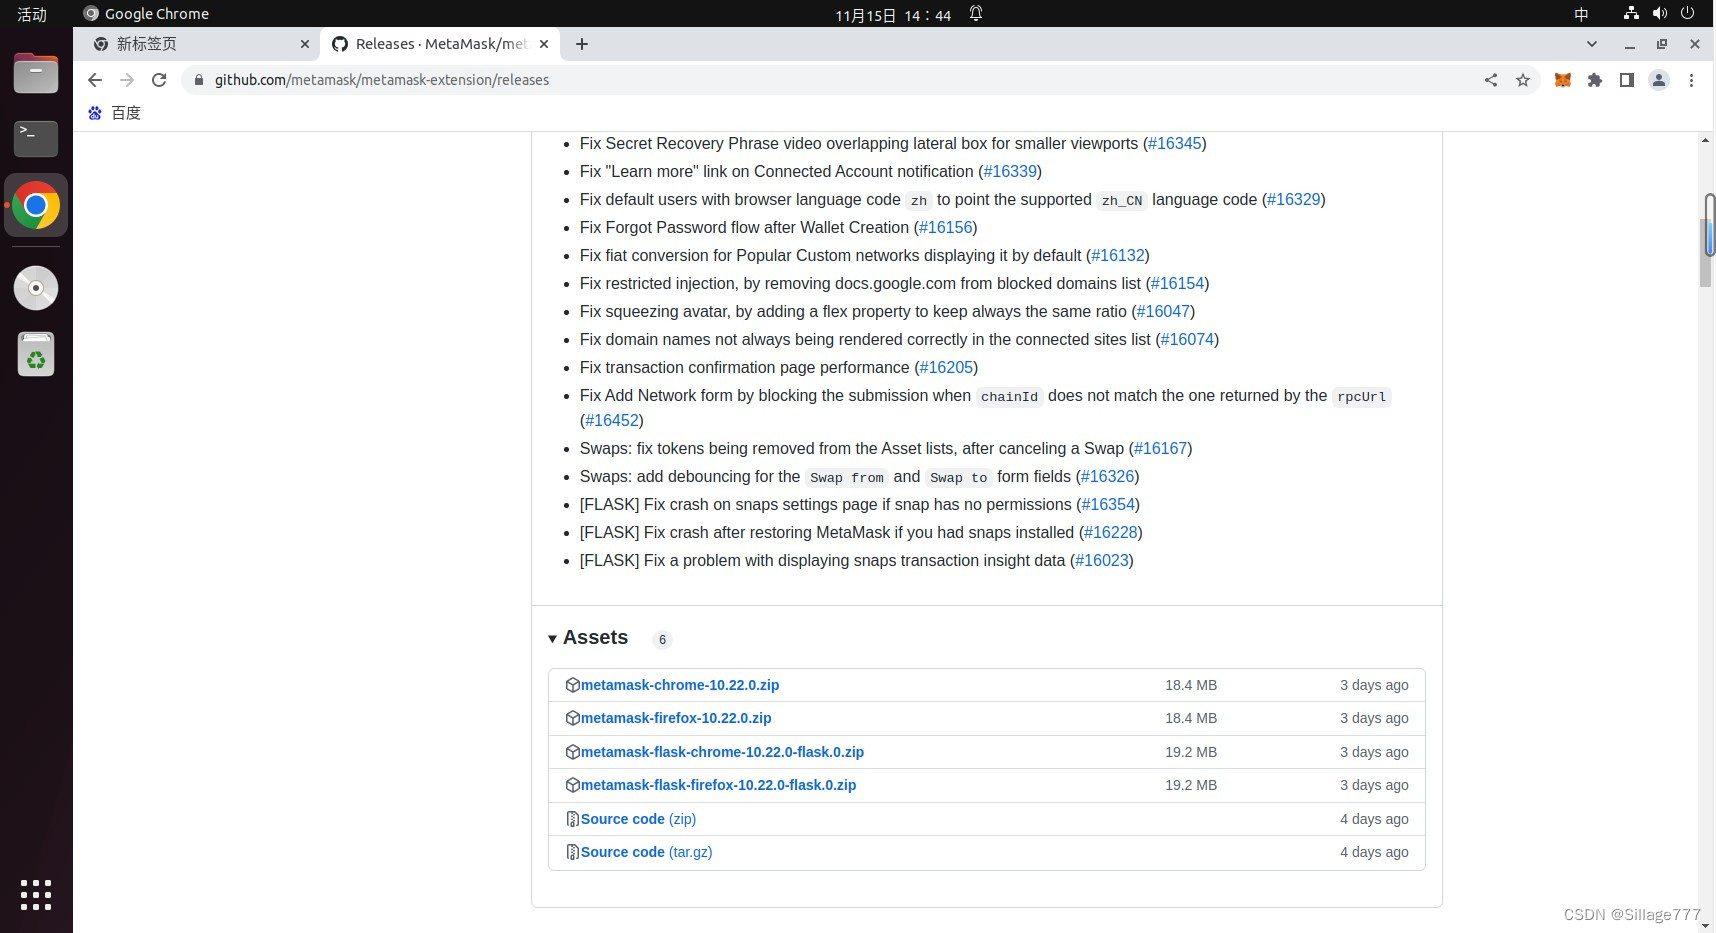Viewport: 1716px width, 933px height.
Task: Select the Releases MetaMask tab
Action: 440,44
